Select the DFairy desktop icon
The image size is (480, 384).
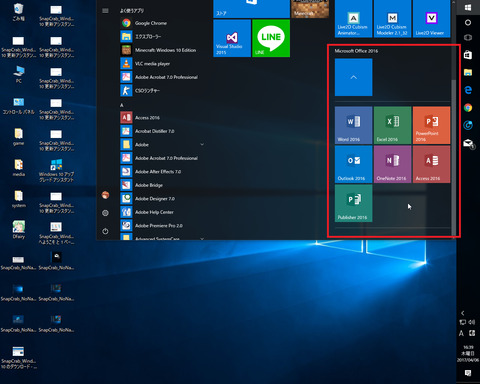tap(19, 230)
